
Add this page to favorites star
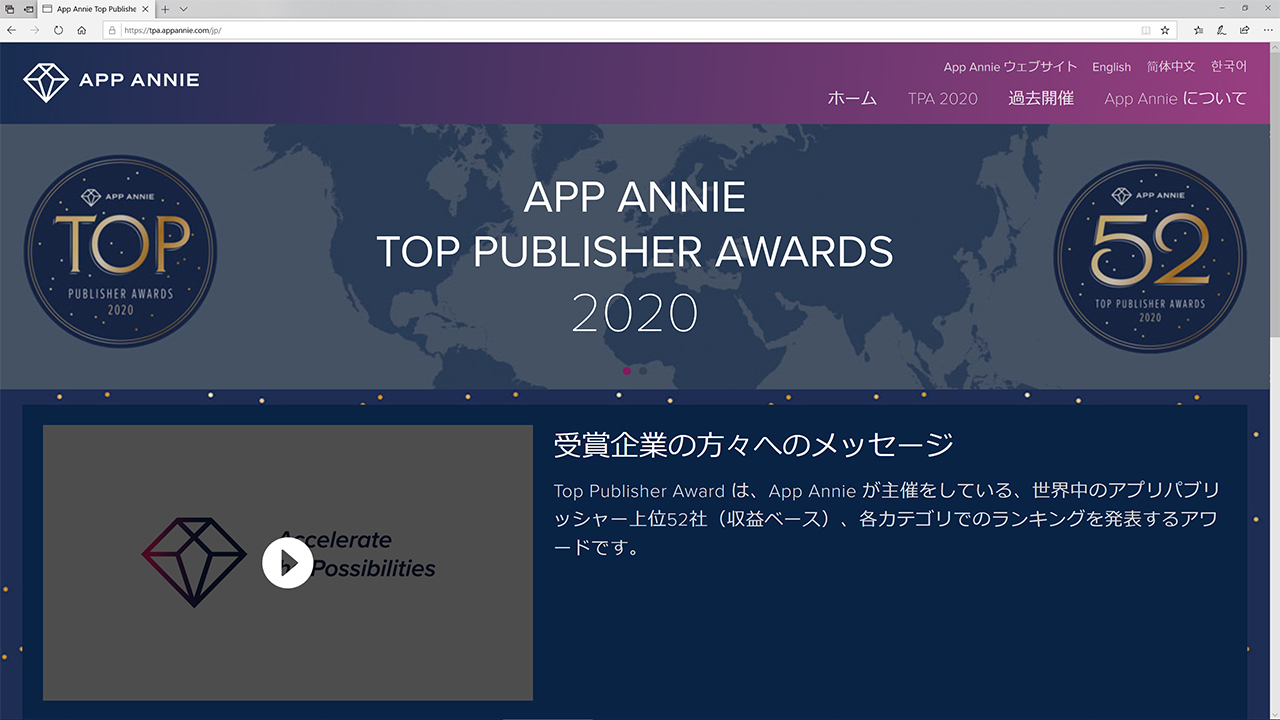tap(1165, 30)
